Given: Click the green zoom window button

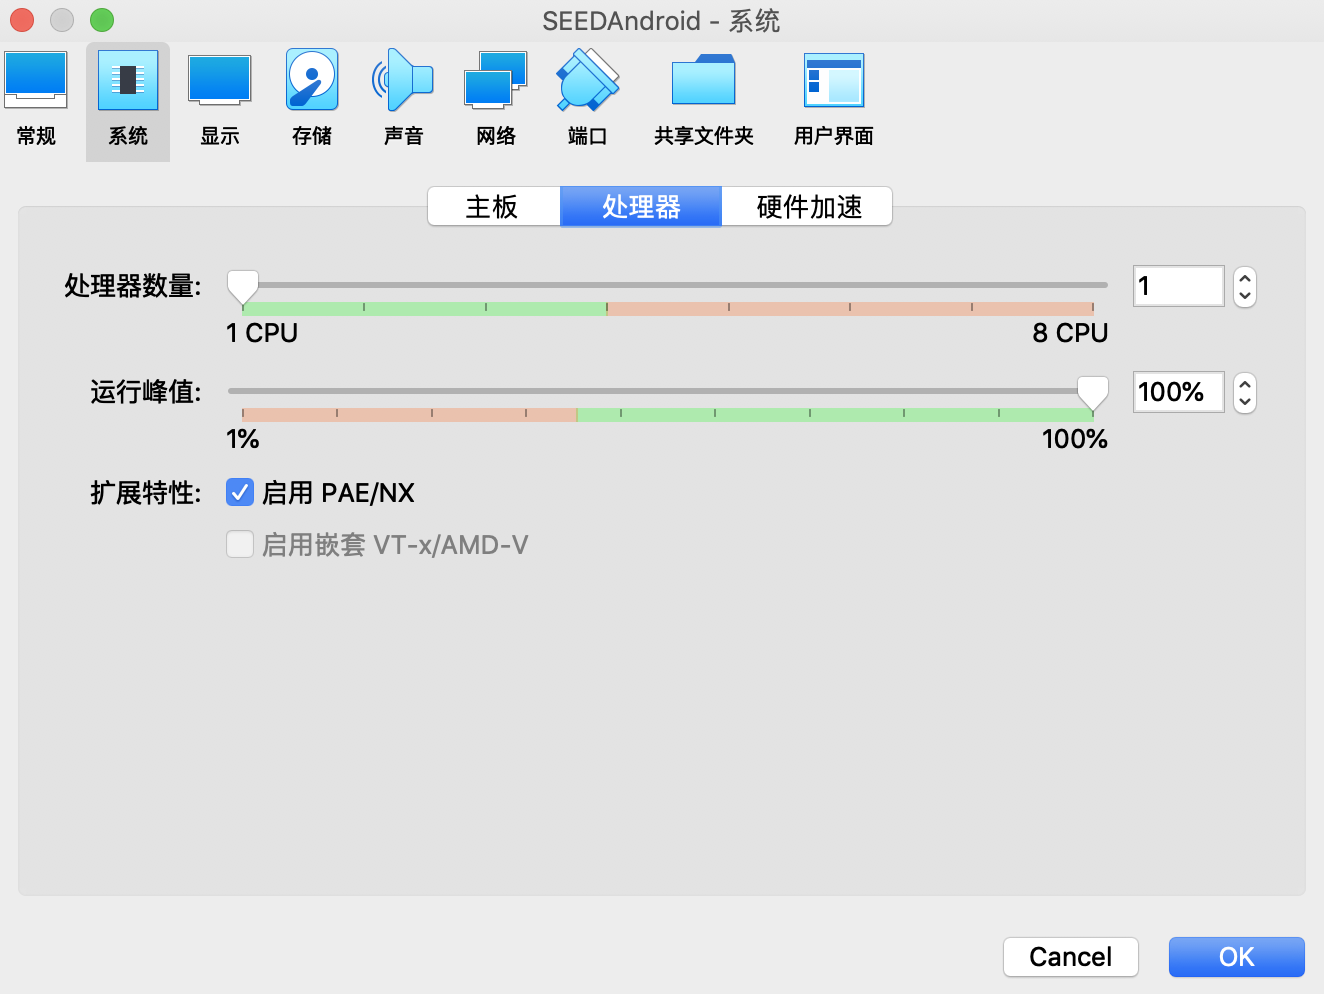Looking at the screenshot, I should pos(102,20).
